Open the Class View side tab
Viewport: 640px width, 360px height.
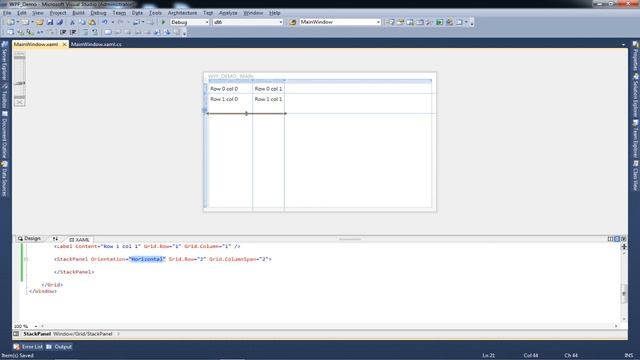coord(636,175)
